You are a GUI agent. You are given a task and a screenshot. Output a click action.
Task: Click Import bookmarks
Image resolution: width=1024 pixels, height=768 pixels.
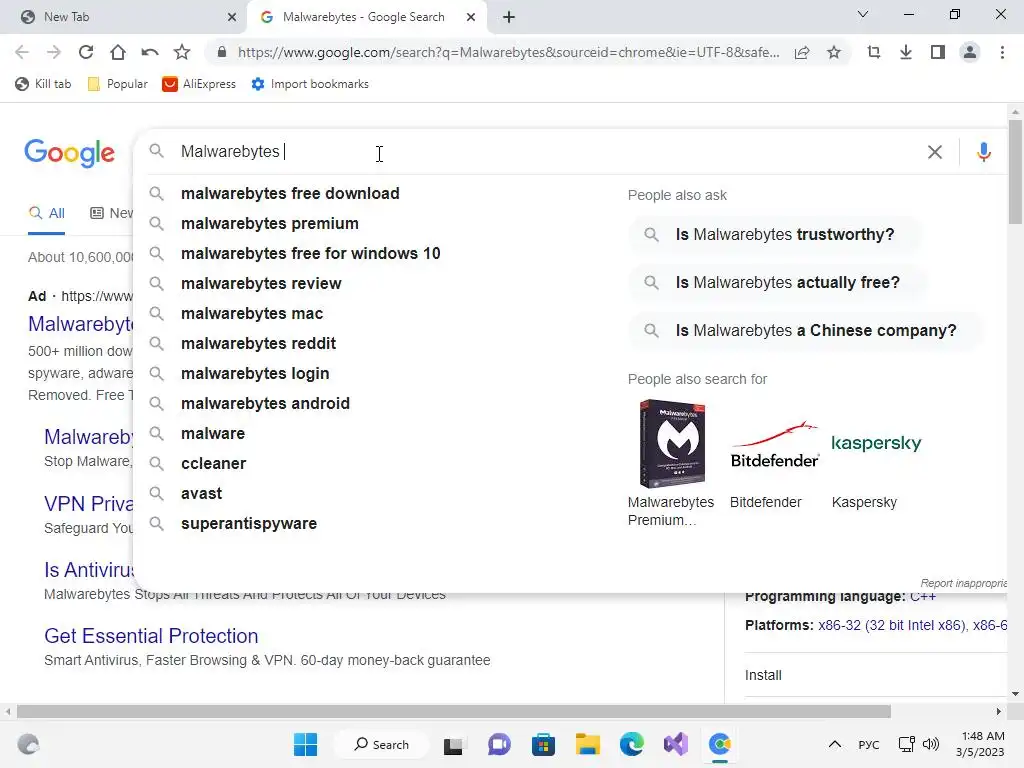coord(310,84)
